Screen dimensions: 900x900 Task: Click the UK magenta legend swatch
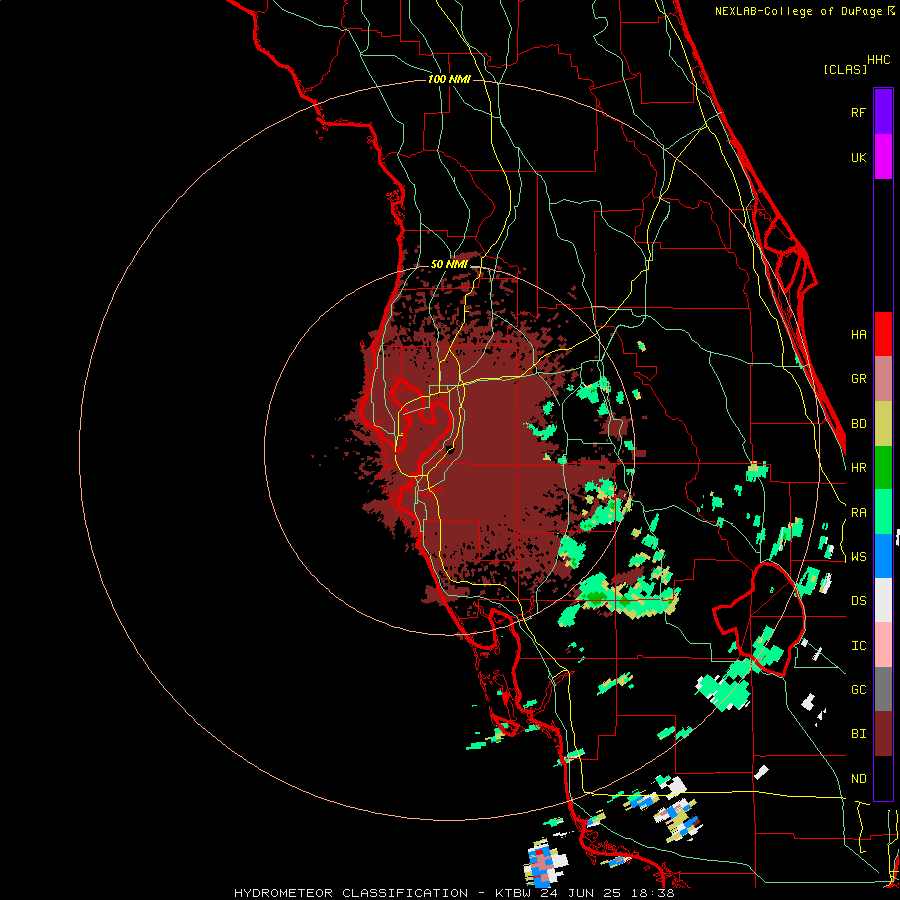click(883, 157)
